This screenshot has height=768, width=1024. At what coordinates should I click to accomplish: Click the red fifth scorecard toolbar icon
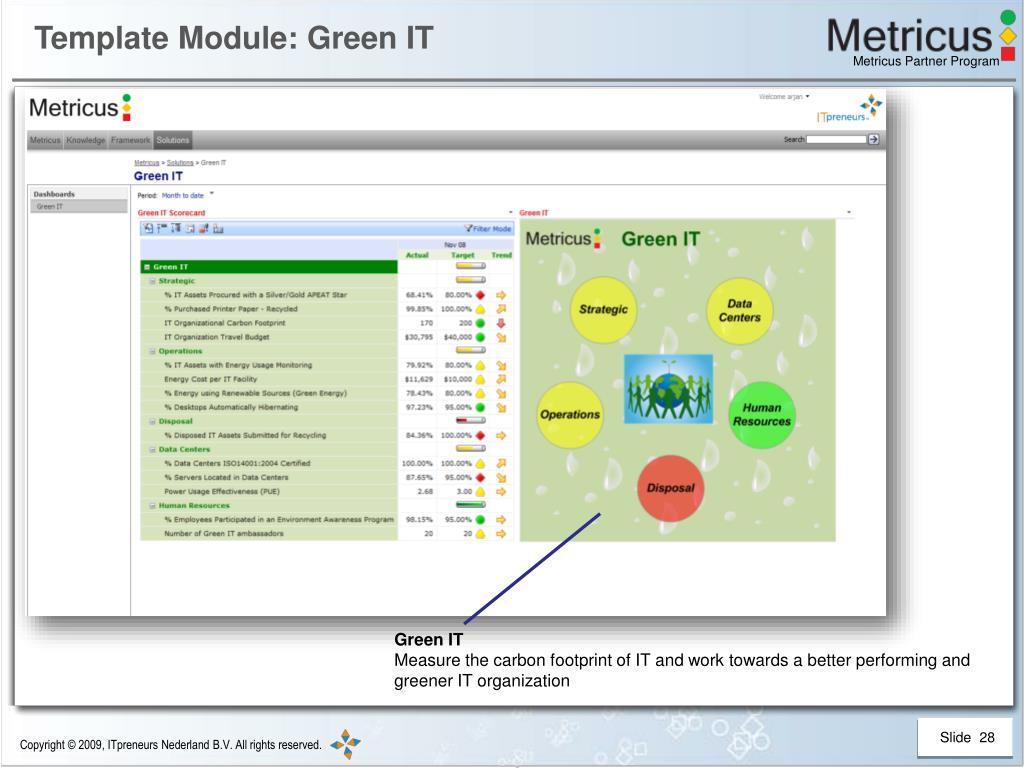coord(204,229)
